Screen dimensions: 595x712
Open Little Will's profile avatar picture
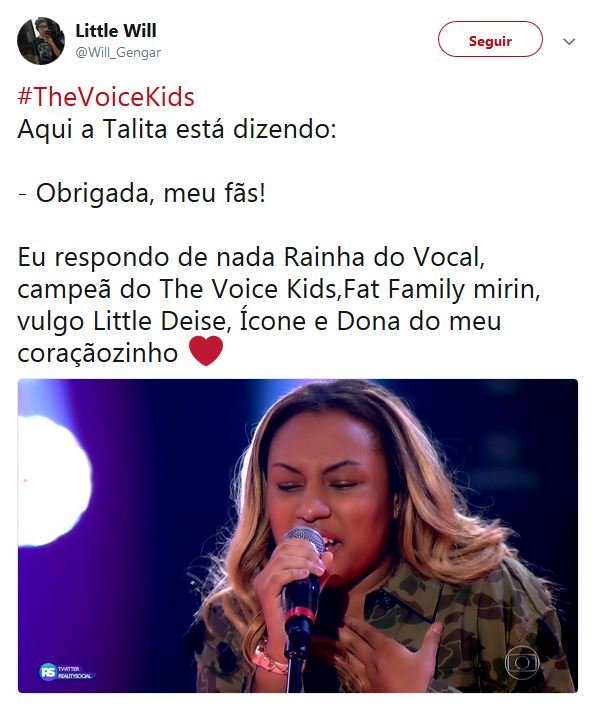(41, 41)
